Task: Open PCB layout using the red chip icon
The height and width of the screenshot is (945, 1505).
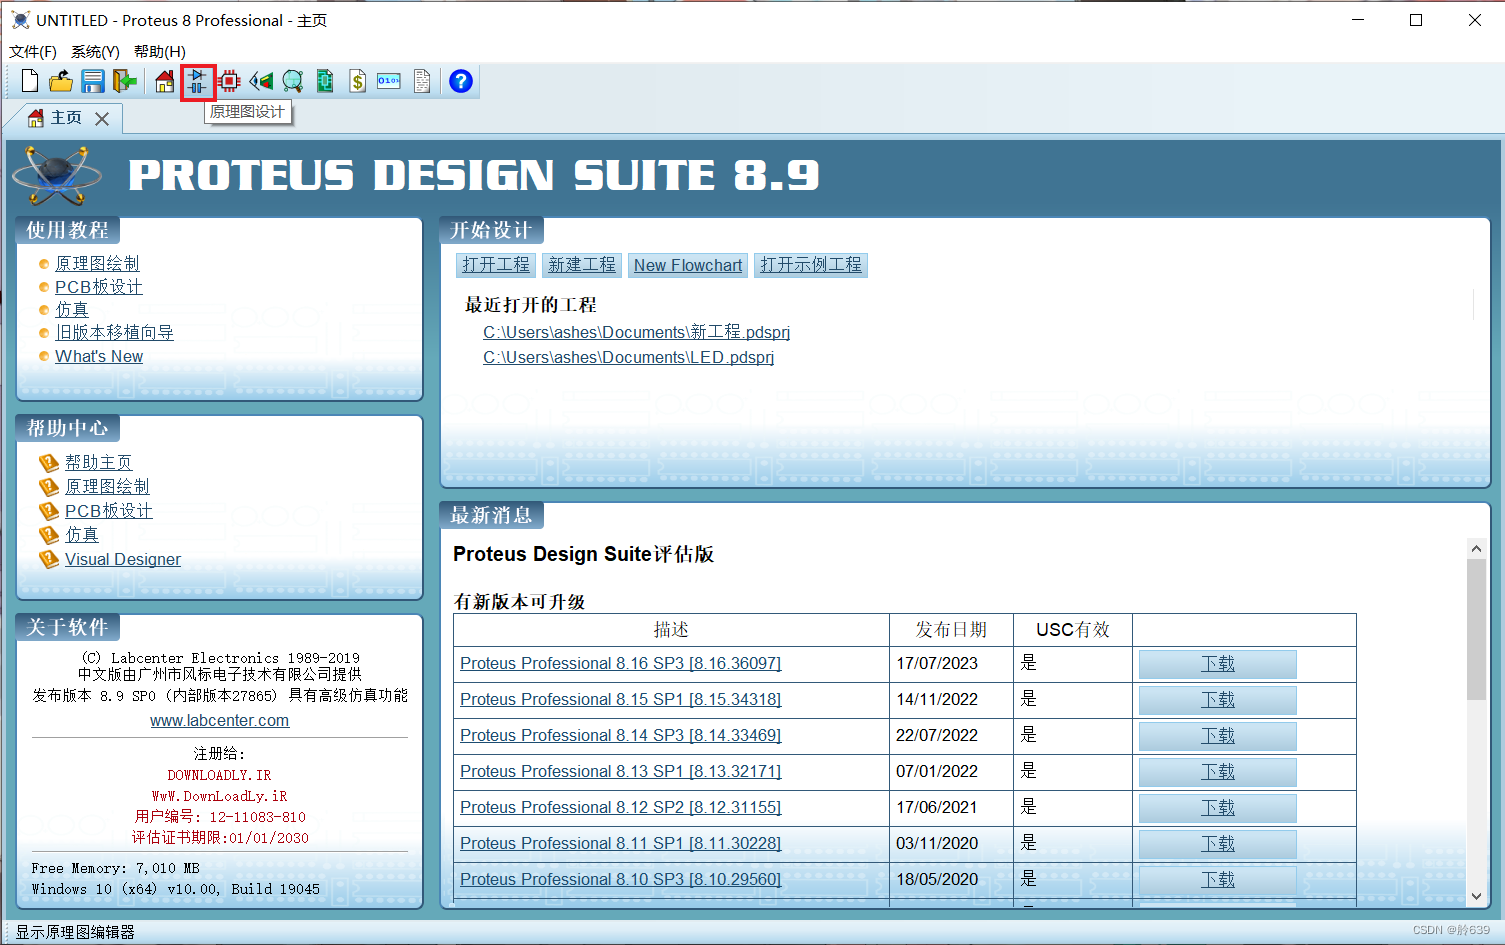Action: point(228,81)
